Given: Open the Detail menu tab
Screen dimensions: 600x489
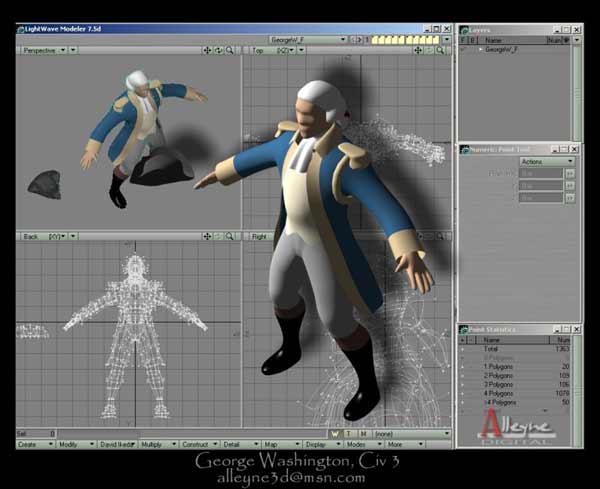Looking at the screenshot, I should click(241, 444).
